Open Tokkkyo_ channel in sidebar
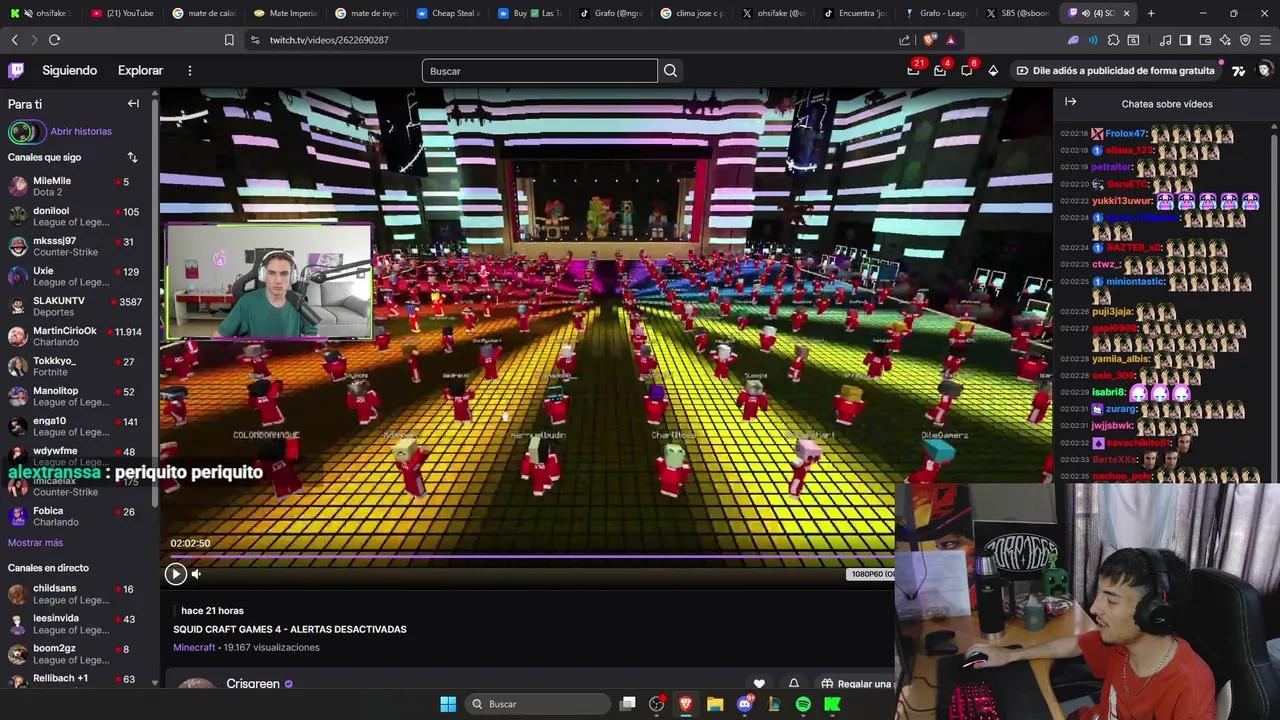 78,366
